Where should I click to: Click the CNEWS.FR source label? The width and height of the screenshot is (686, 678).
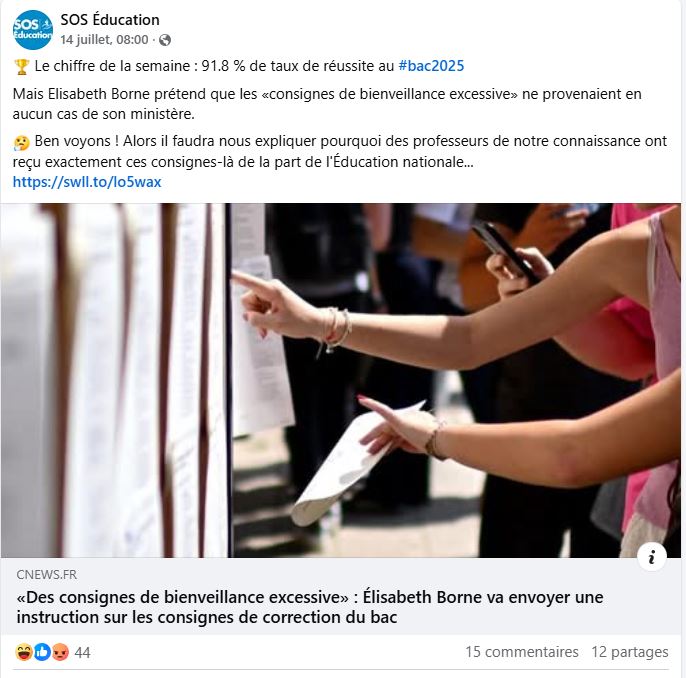(x=47, y=575)
